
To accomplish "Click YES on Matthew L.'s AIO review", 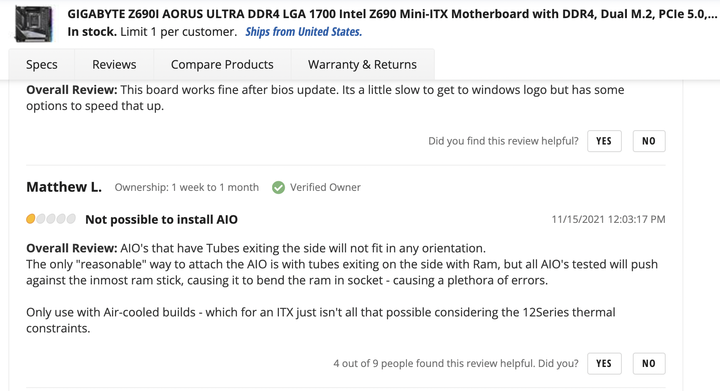I will pos(604,363).
